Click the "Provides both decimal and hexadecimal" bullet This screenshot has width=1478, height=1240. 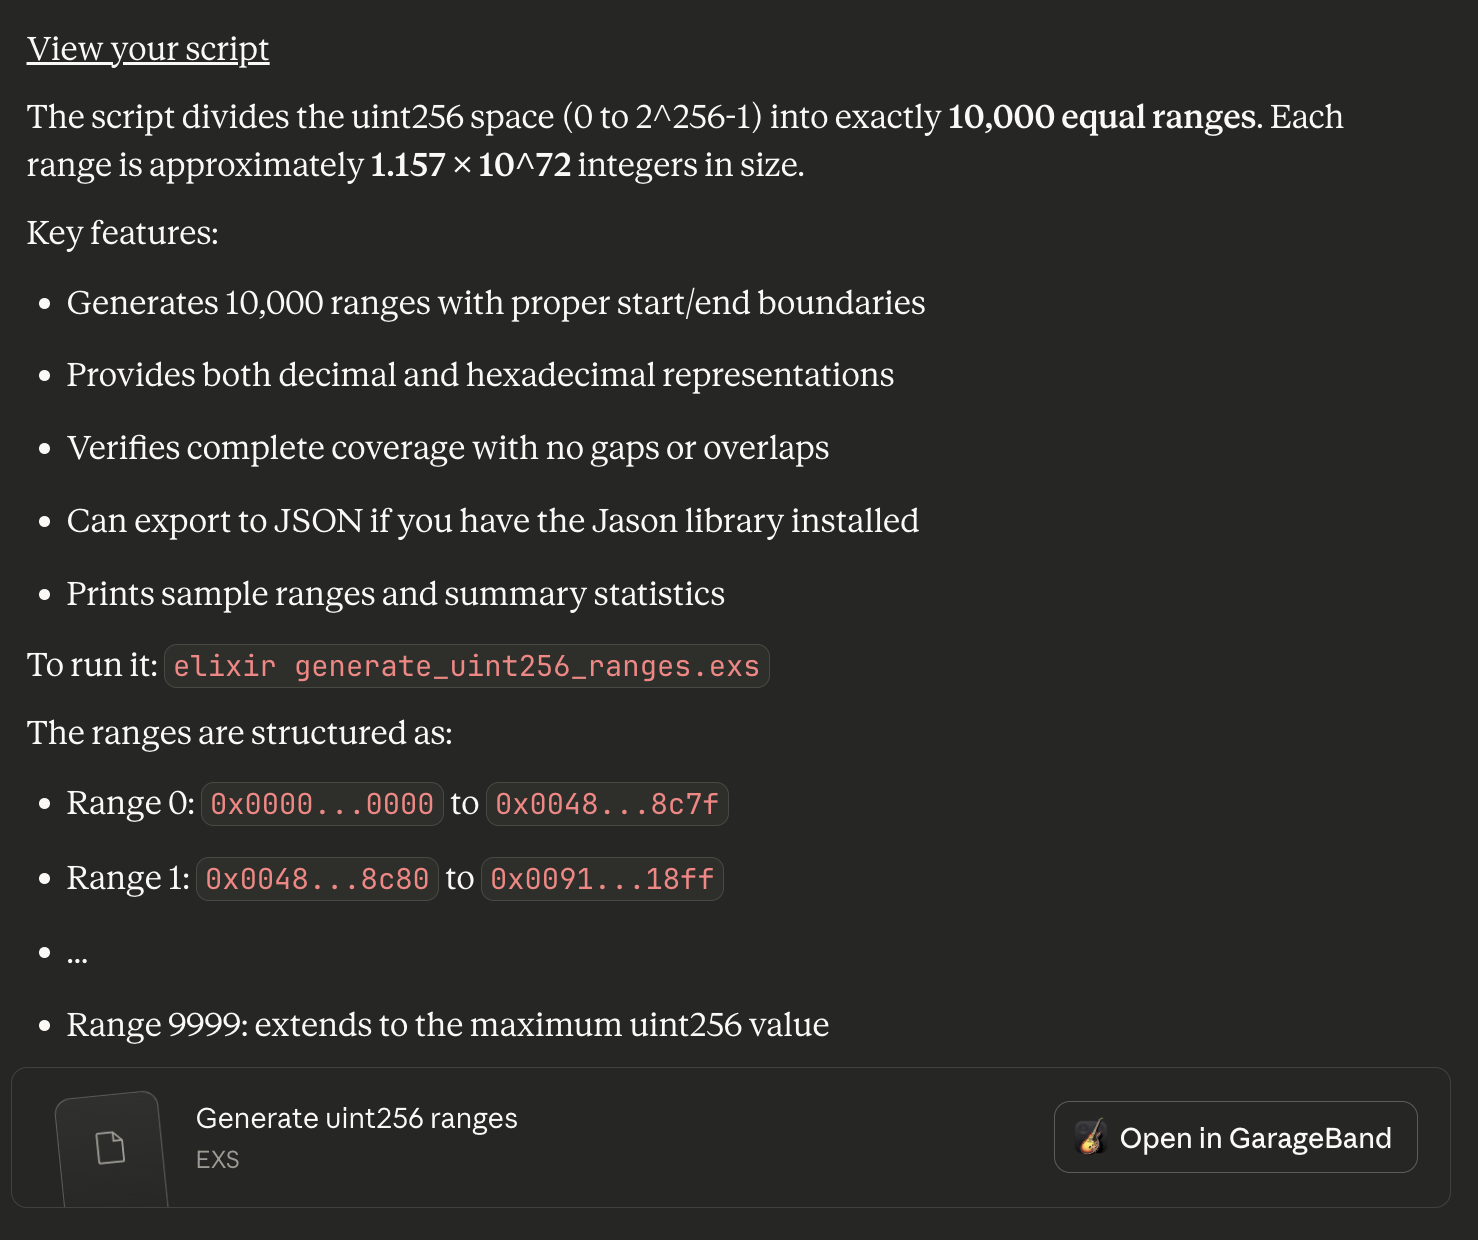(x=480, y=375)
